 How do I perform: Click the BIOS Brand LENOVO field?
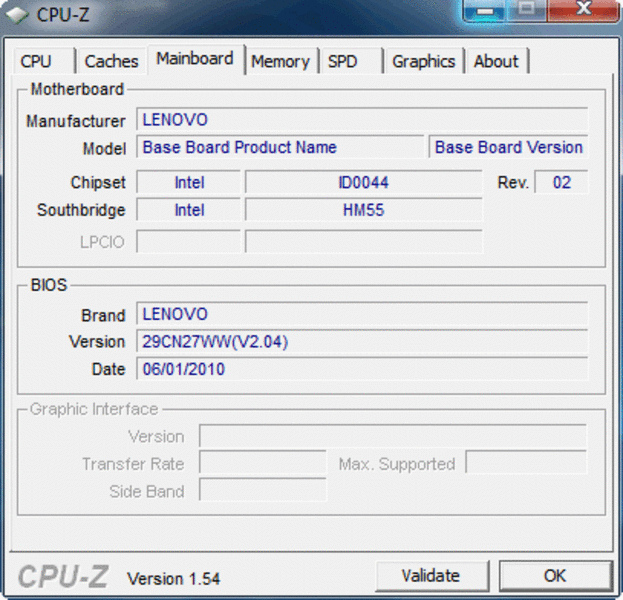[362, 314]
